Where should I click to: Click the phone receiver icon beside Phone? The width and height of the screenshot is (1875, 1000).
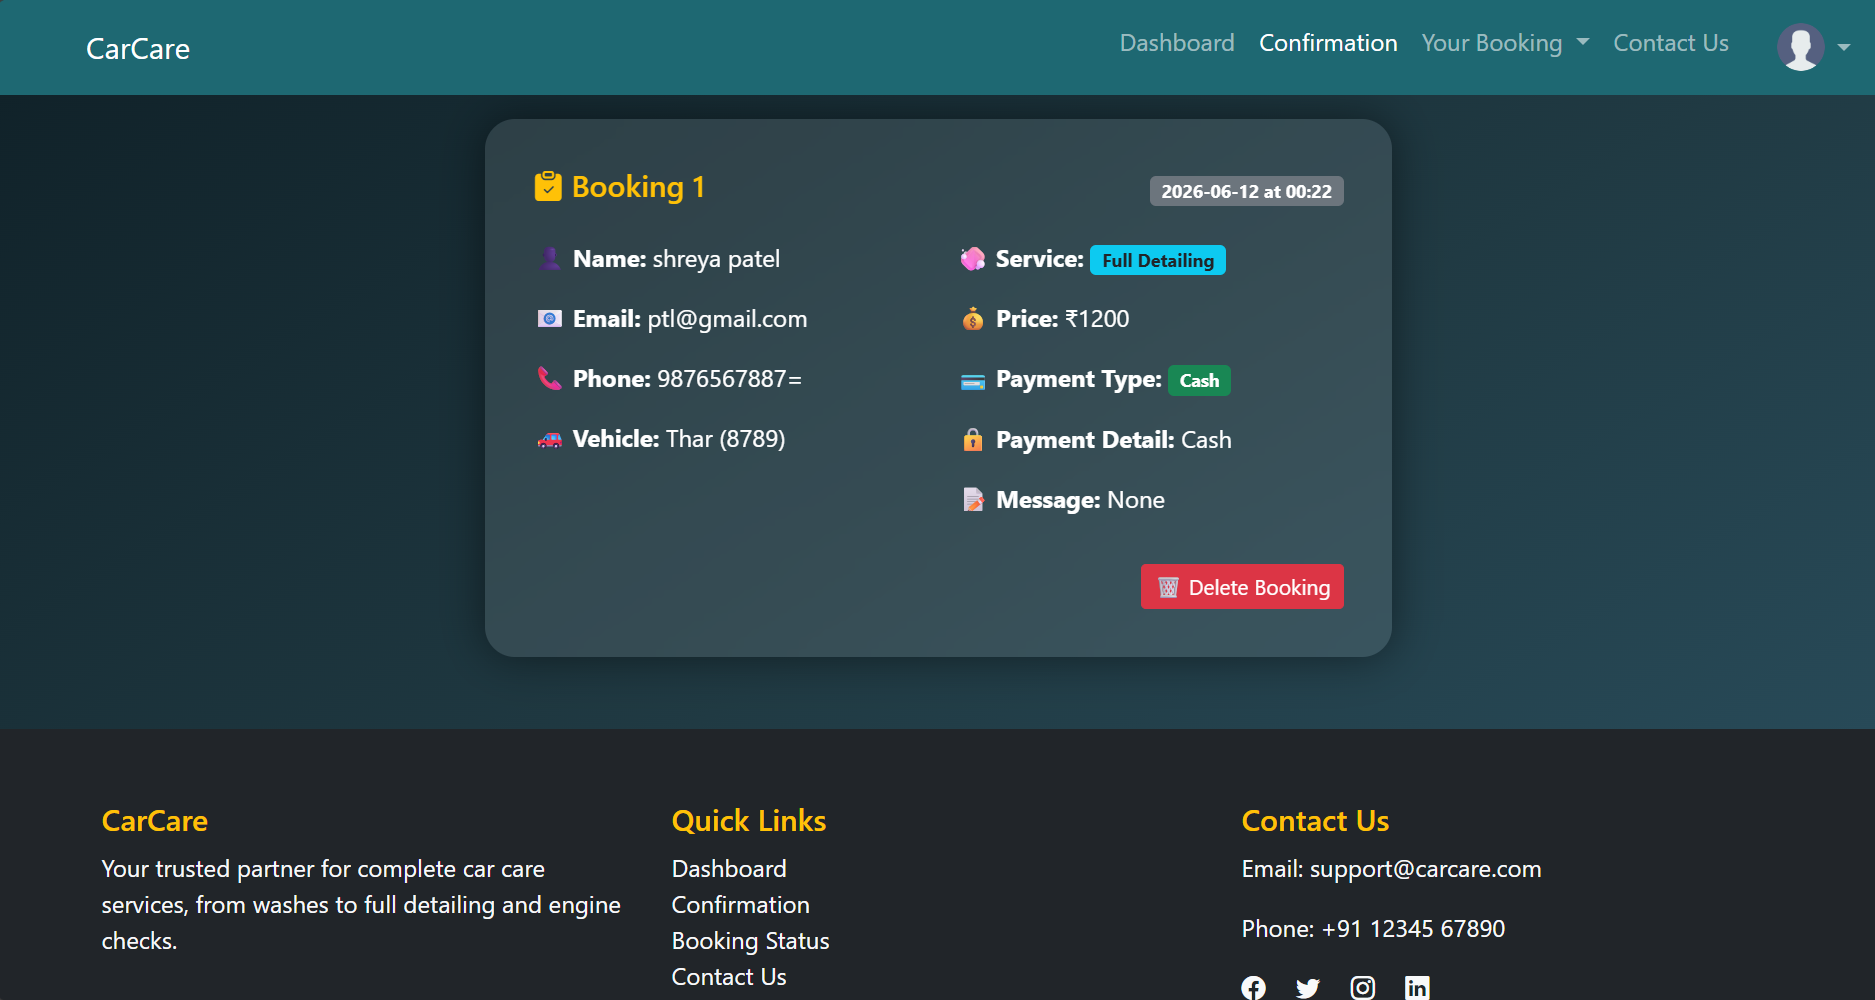coord(550,378)
